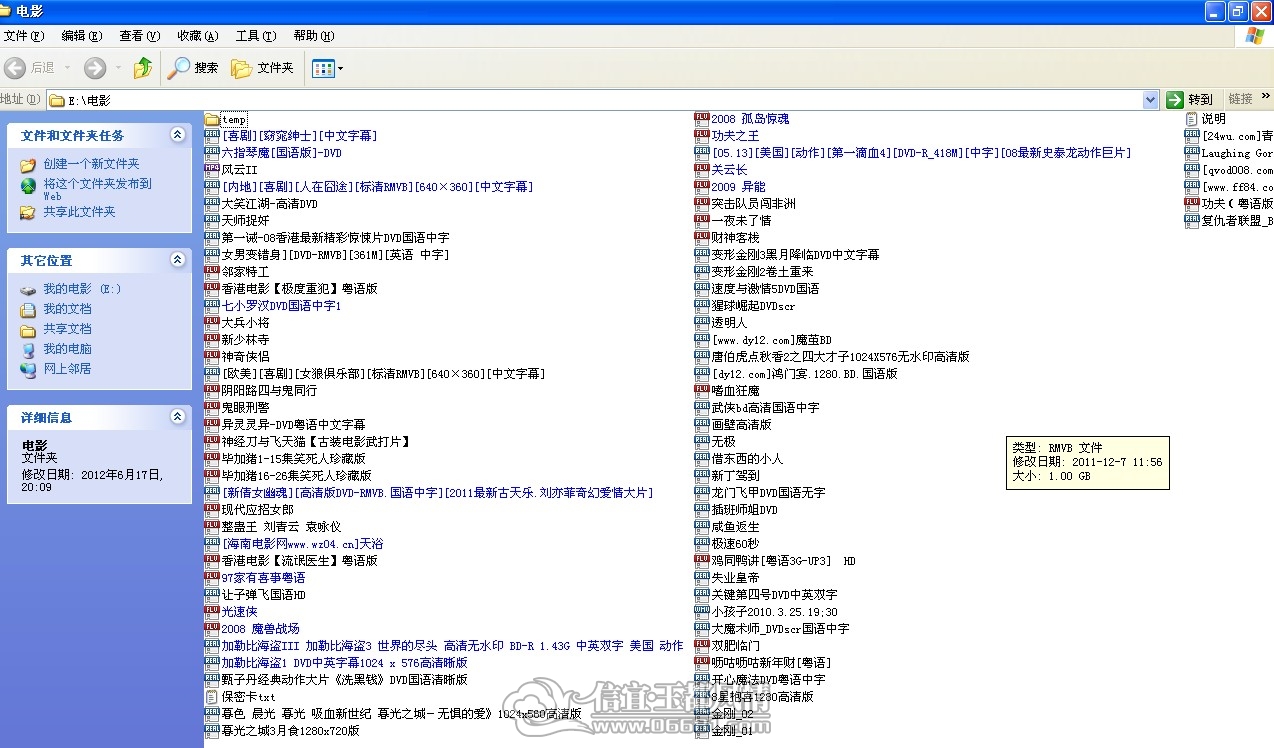This screenshot has height=748, width=1274.
Task: Open the File (文件) menu
Action: point(24,36)
